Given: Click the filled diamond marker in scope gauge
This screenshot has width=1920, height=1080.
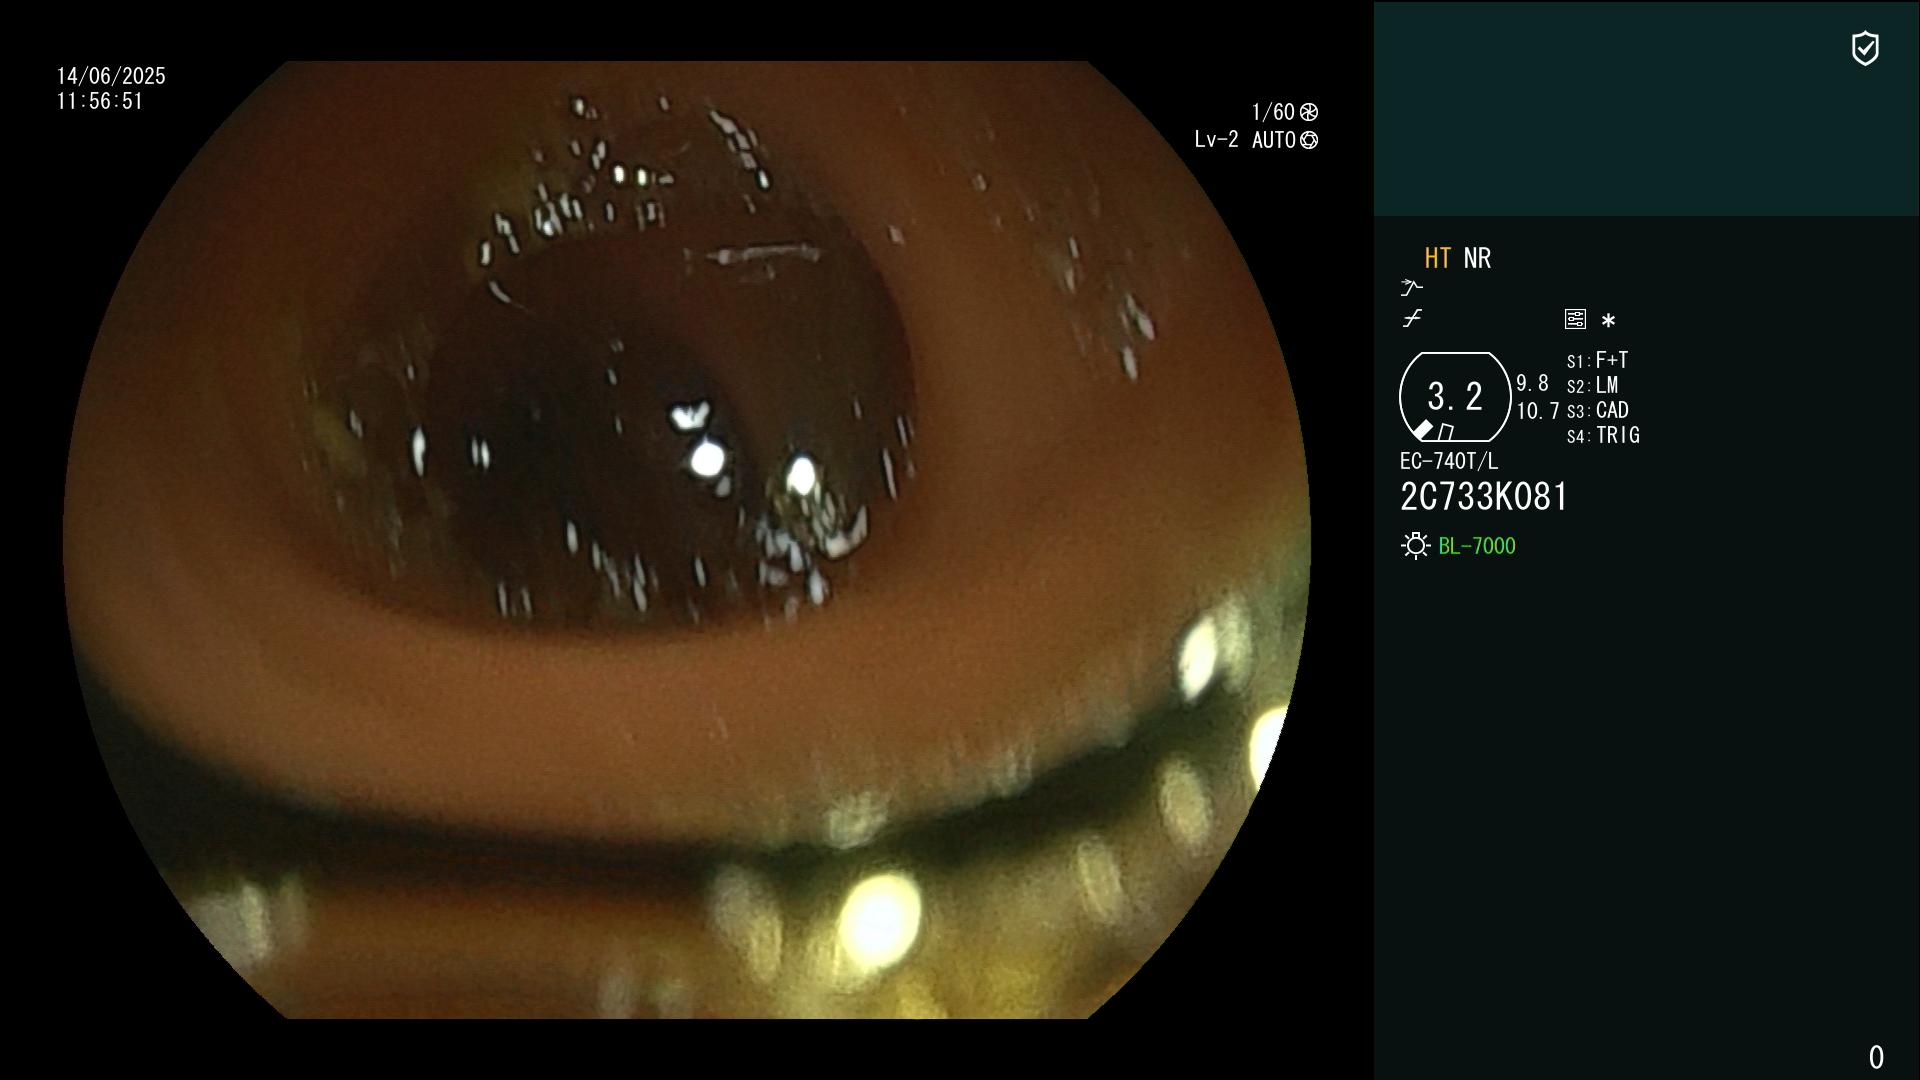Looking at the screenshot, I should tap(1422, 430).
